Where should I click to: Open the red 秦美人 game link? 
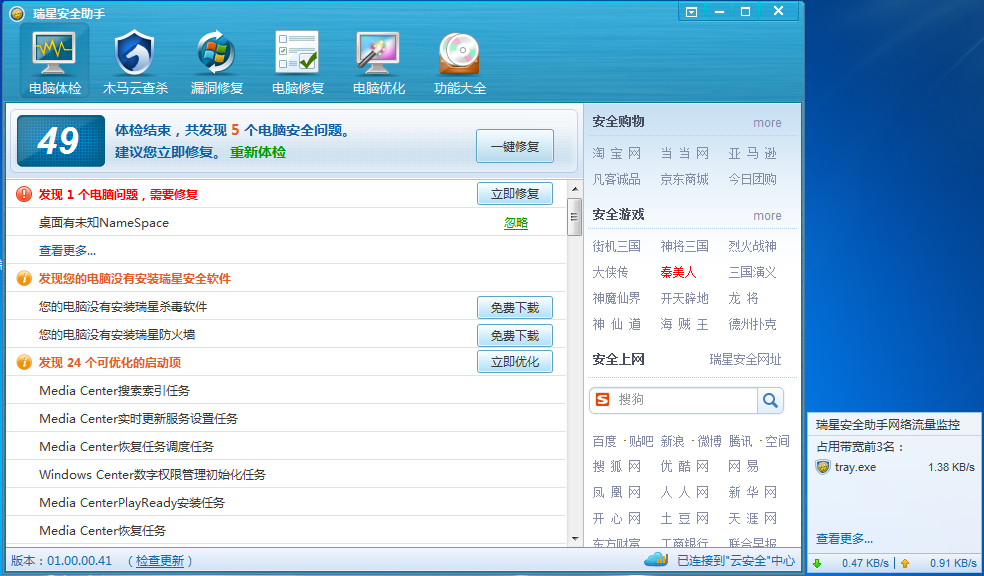tap(678, 272)
